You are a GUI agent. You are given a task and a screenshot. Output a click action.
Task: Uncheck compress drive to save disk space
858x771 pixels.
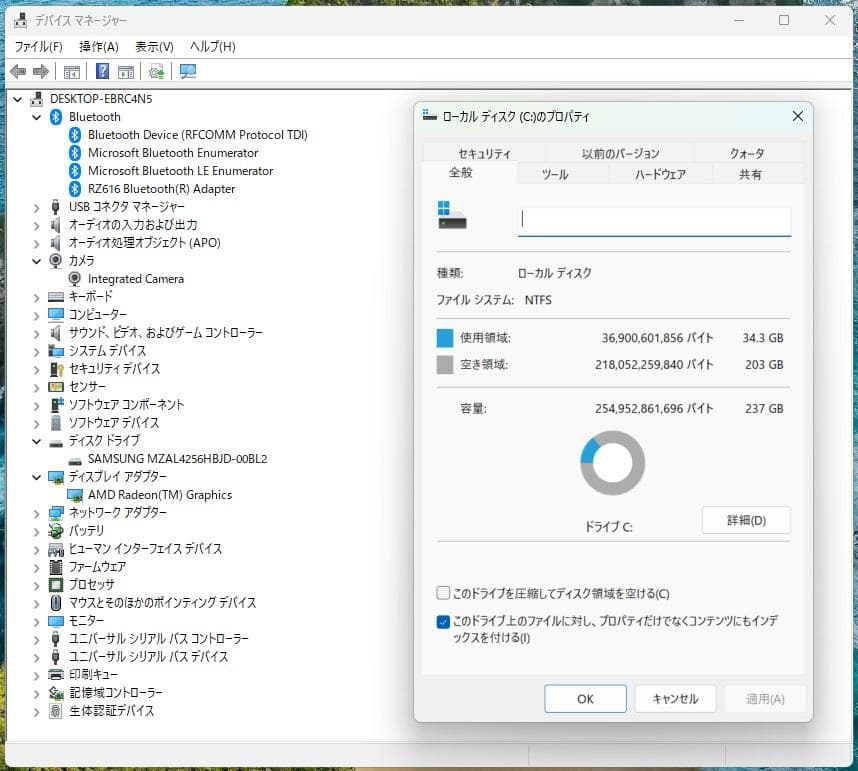(x=442, y=592)
